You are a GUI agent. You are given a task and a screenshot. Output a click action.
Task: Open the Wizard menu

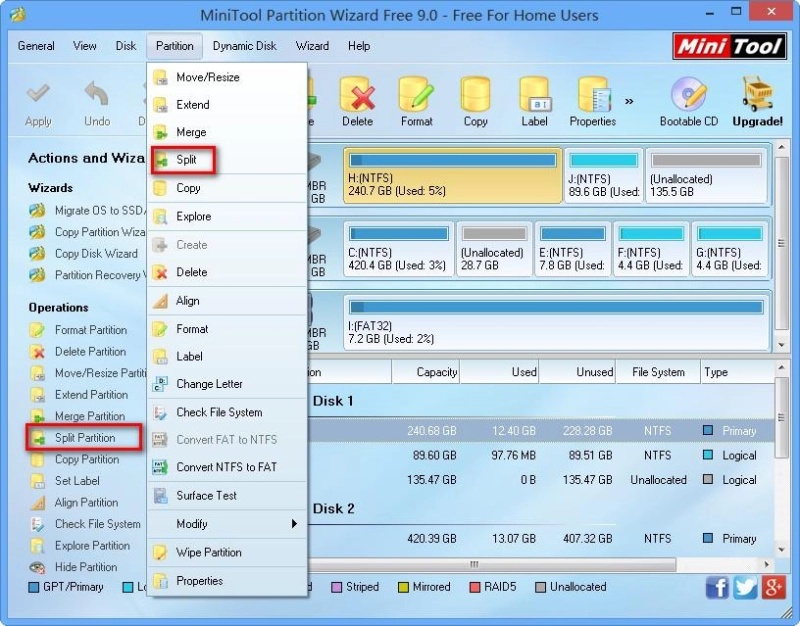pyautogui.click(x=313, y=46)
